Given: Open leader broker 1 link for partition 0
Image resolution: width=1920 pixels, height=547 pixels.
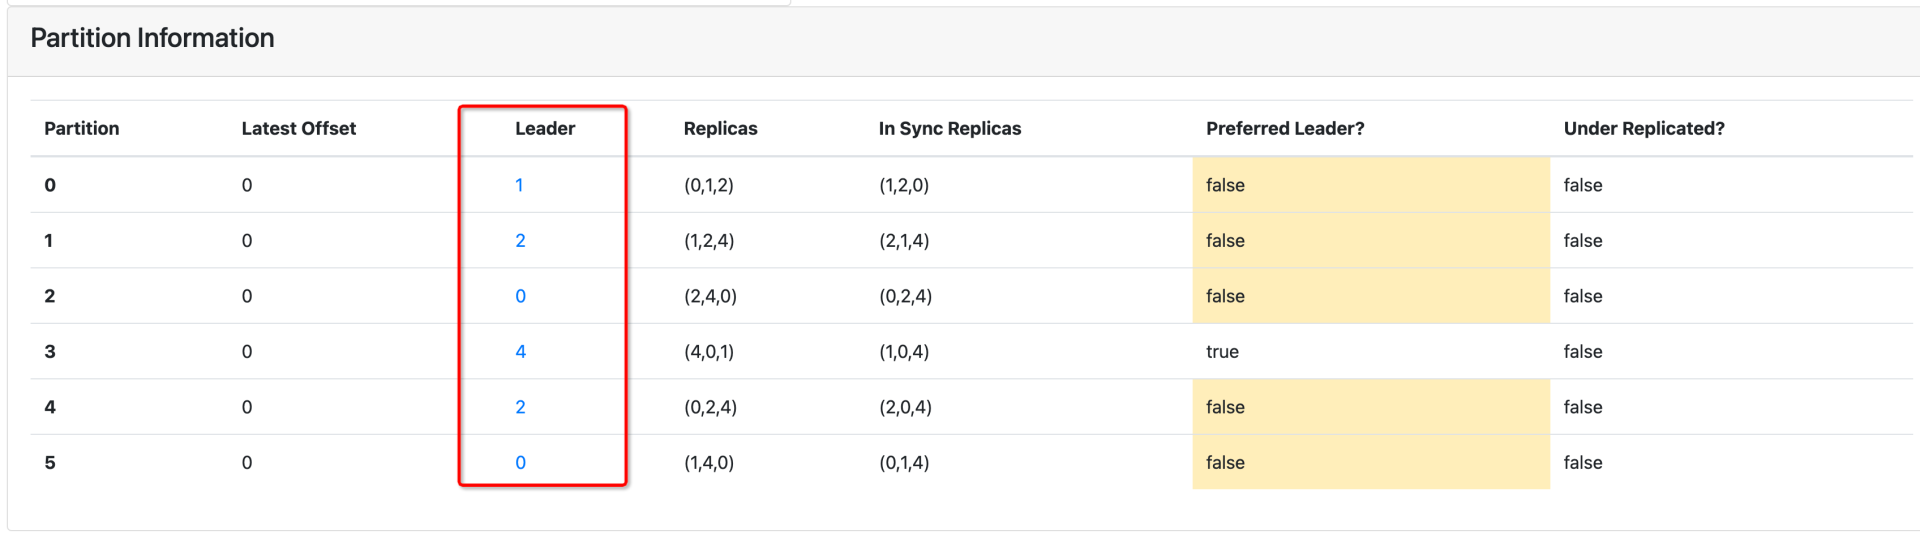Looking at the screenshot, I should coord(519,185).
